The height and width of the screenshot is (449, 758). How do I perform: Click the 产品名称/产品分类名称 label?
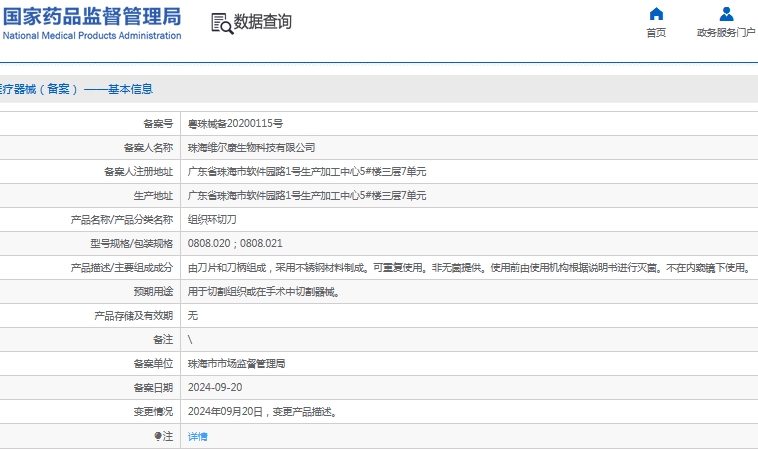[122, 220]
